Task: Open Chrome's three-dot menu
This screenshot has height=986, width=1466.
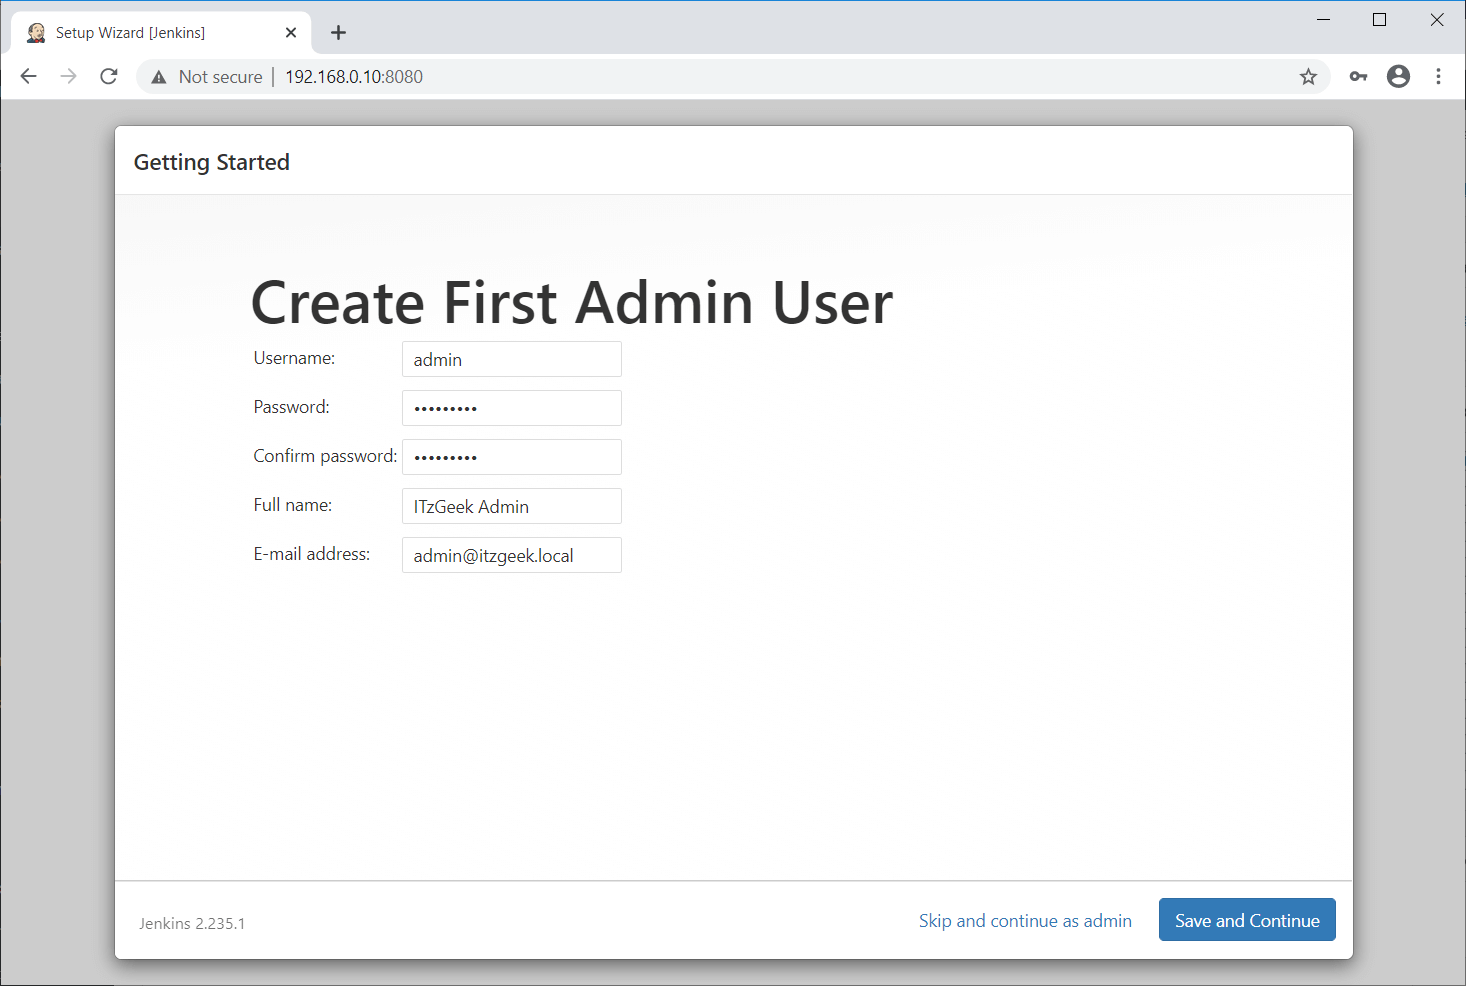Action: [1438, 77]
